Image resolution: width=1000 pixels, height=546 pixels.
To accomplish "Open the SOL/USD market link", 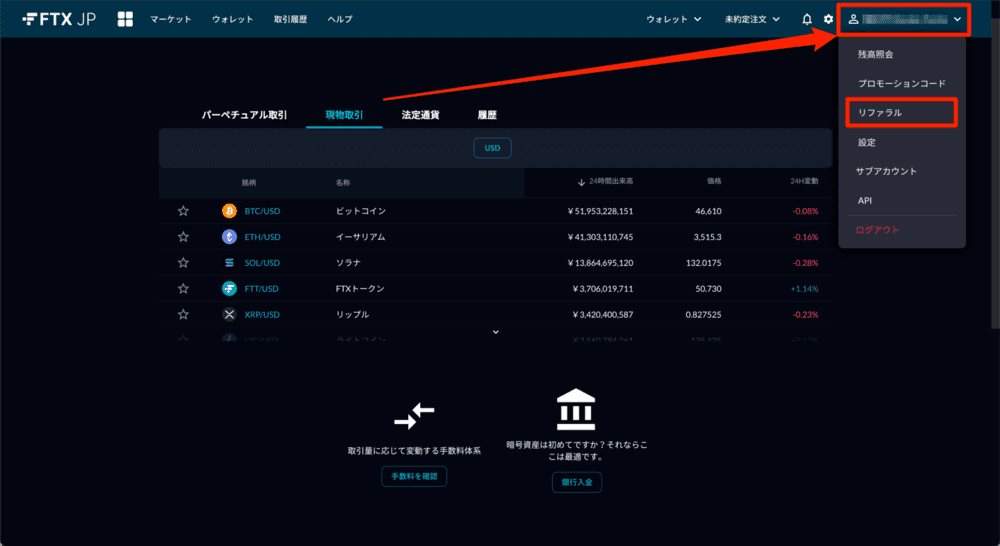I will [x=262, y=263].
